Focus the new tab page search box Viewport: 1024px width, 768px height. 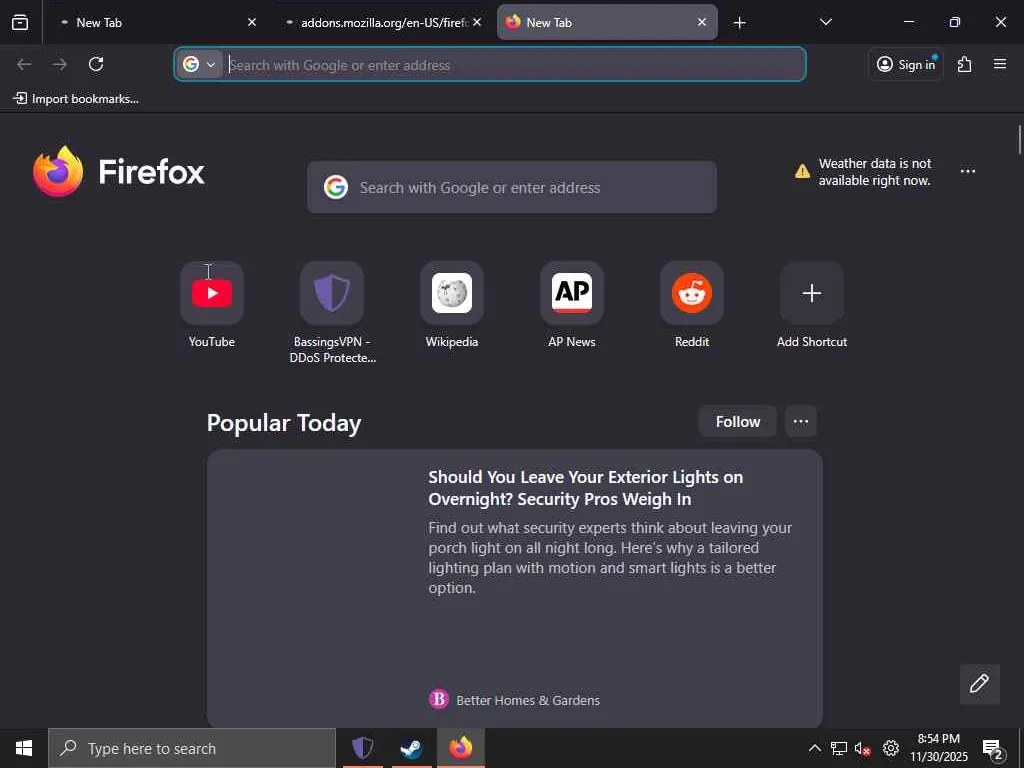(x=512, y=187)
